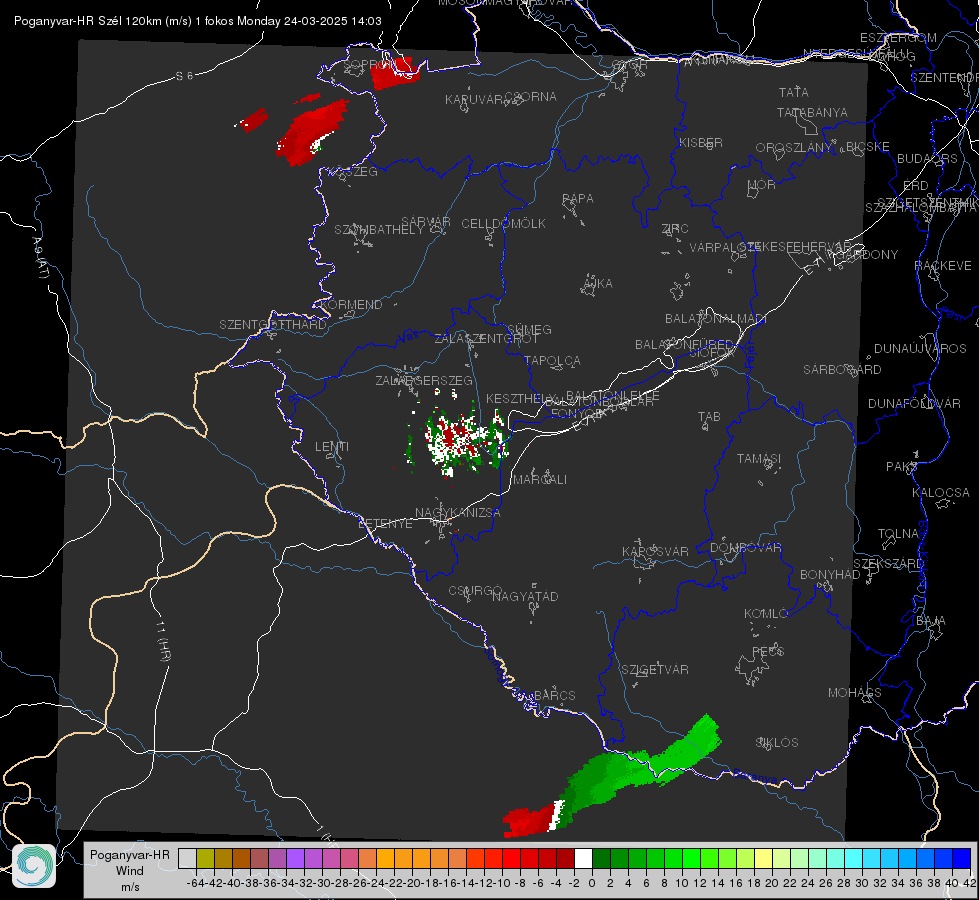This screenshot has height=900, width=979.
Task: Select the rightmost dark blue legend swatch
Action: click(962, 859)
